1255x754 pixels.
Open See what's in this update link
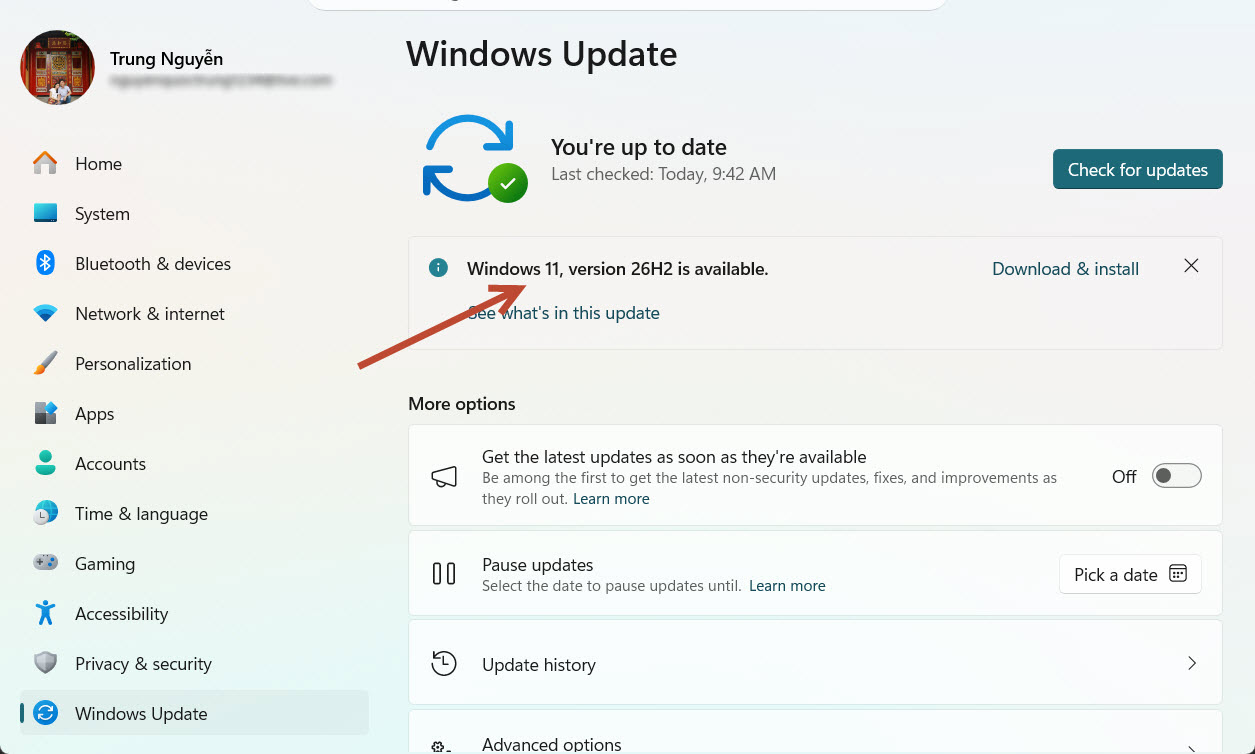pyautogui.click(x=564, y=313)
